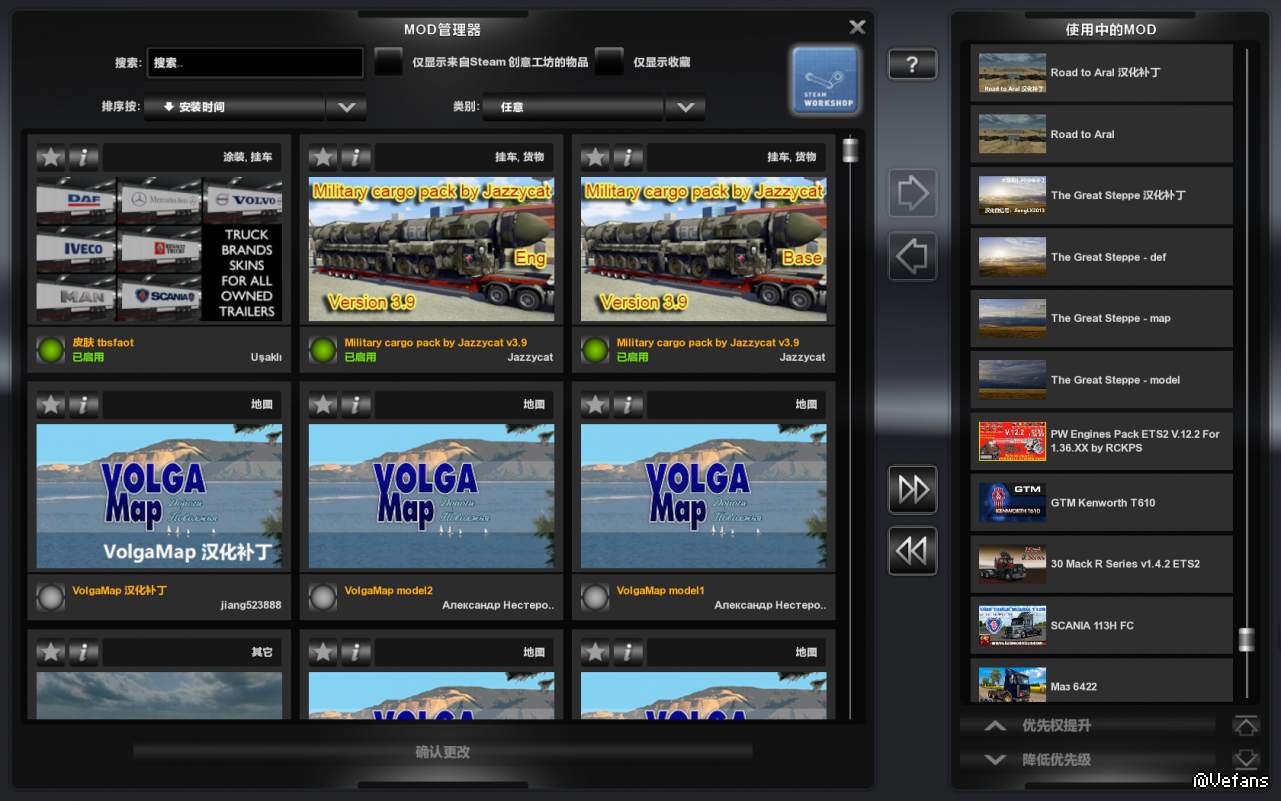The height and width of the screenshot is (801, 1281).
Task: Click the 优先权提升 button
Action: 1089,726
